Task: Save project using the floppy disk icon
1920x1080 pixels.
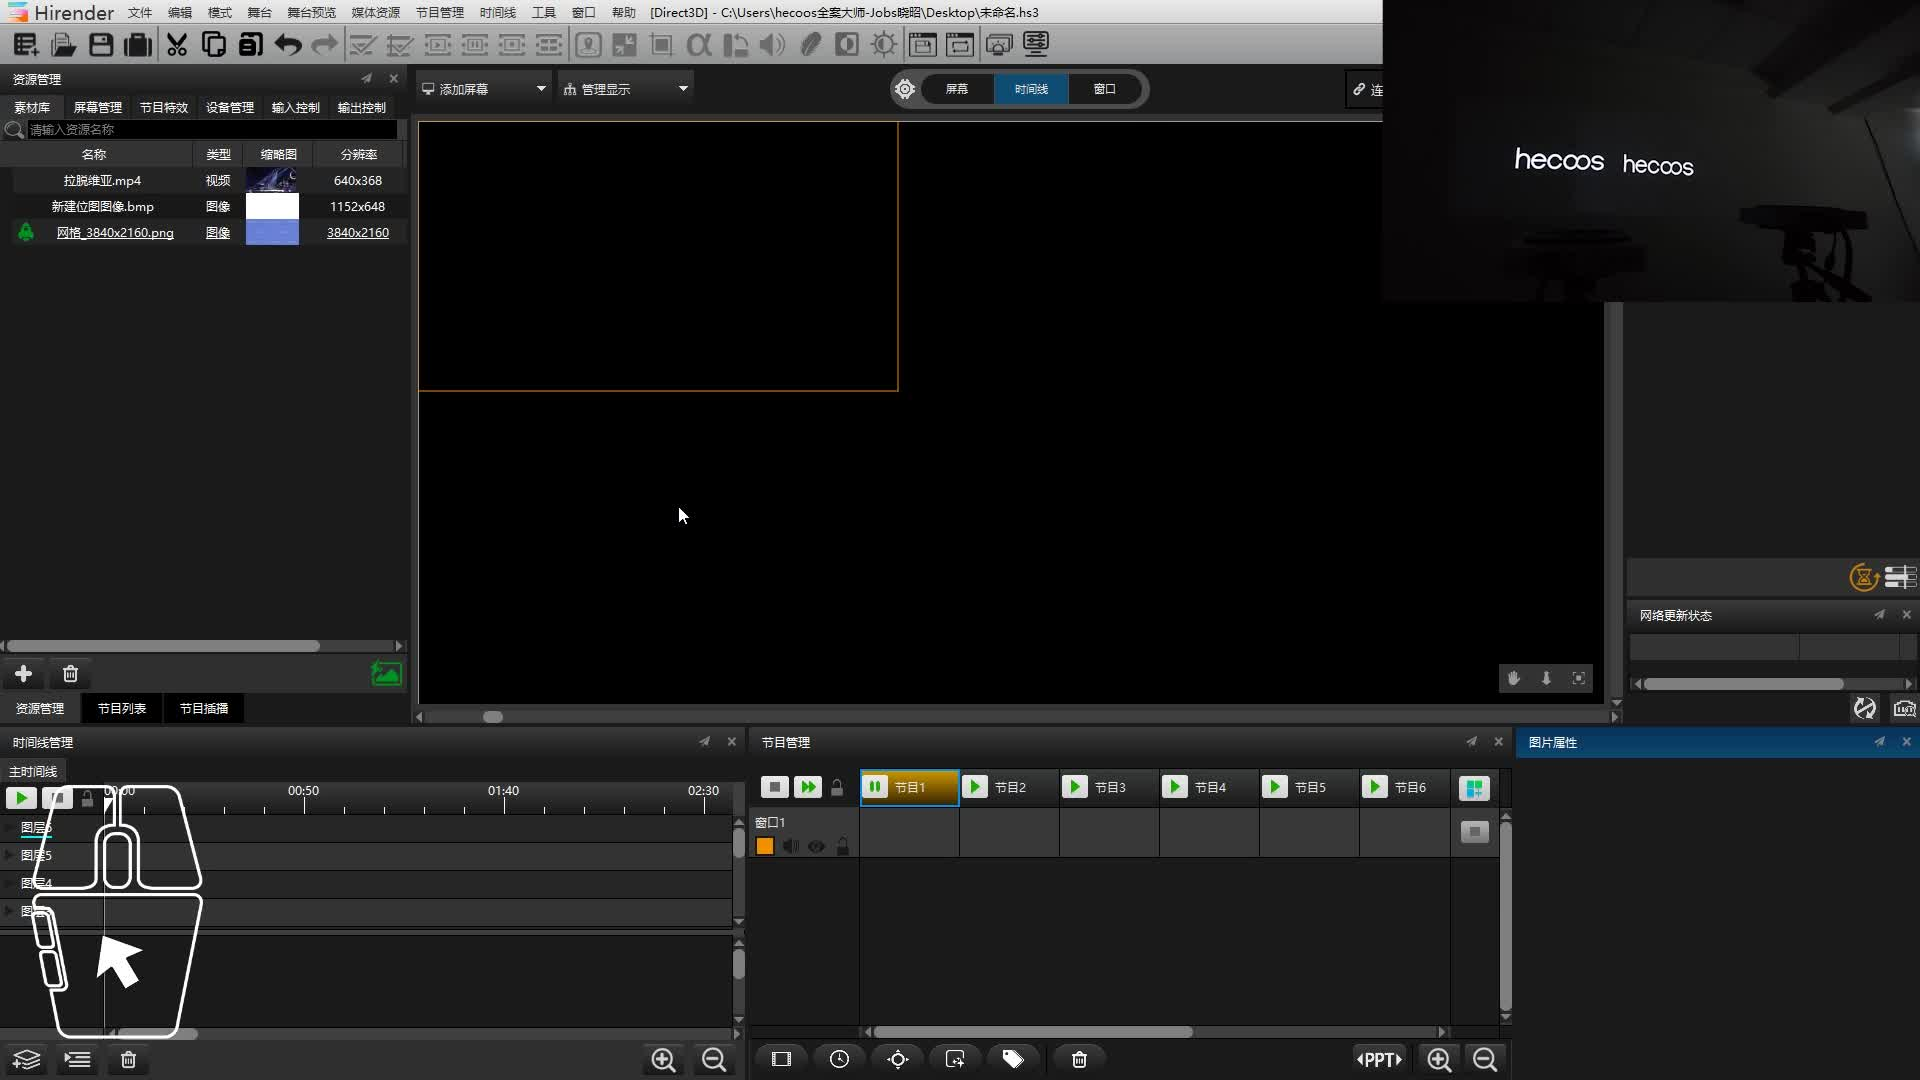Action: coord(101,44)
